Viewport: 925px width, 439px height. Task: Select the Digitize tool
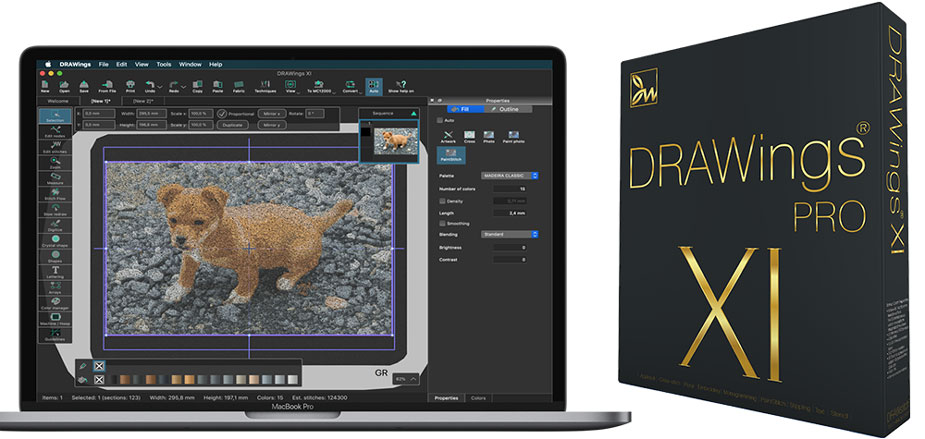pyautogui.click(x=55, y=226)
